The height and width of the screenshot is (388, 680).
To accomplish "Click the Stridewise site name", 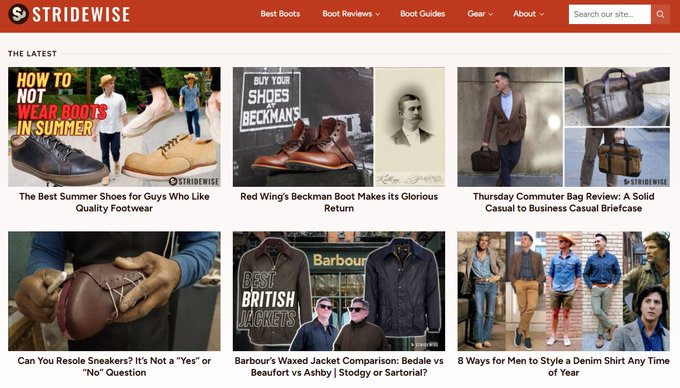I will click(81, 14).
